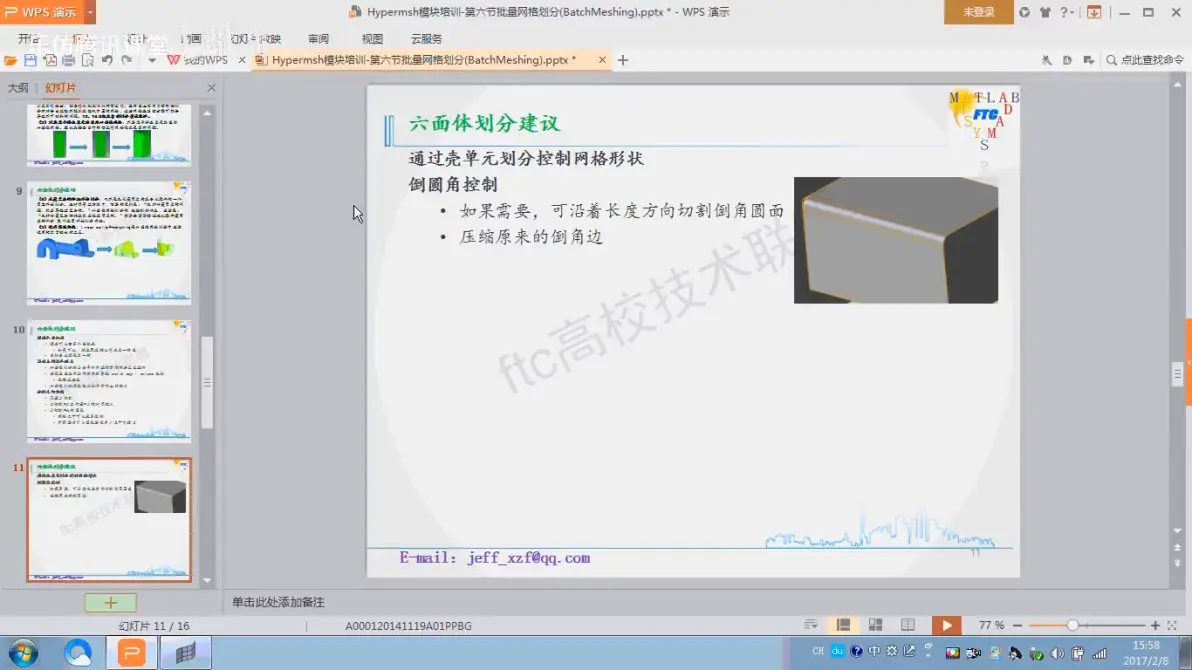Image resolution: width=1192 pixels, height=670 pixels.
Task: Switch to the 大纲 outline pane tab
Action: (18, 88)
